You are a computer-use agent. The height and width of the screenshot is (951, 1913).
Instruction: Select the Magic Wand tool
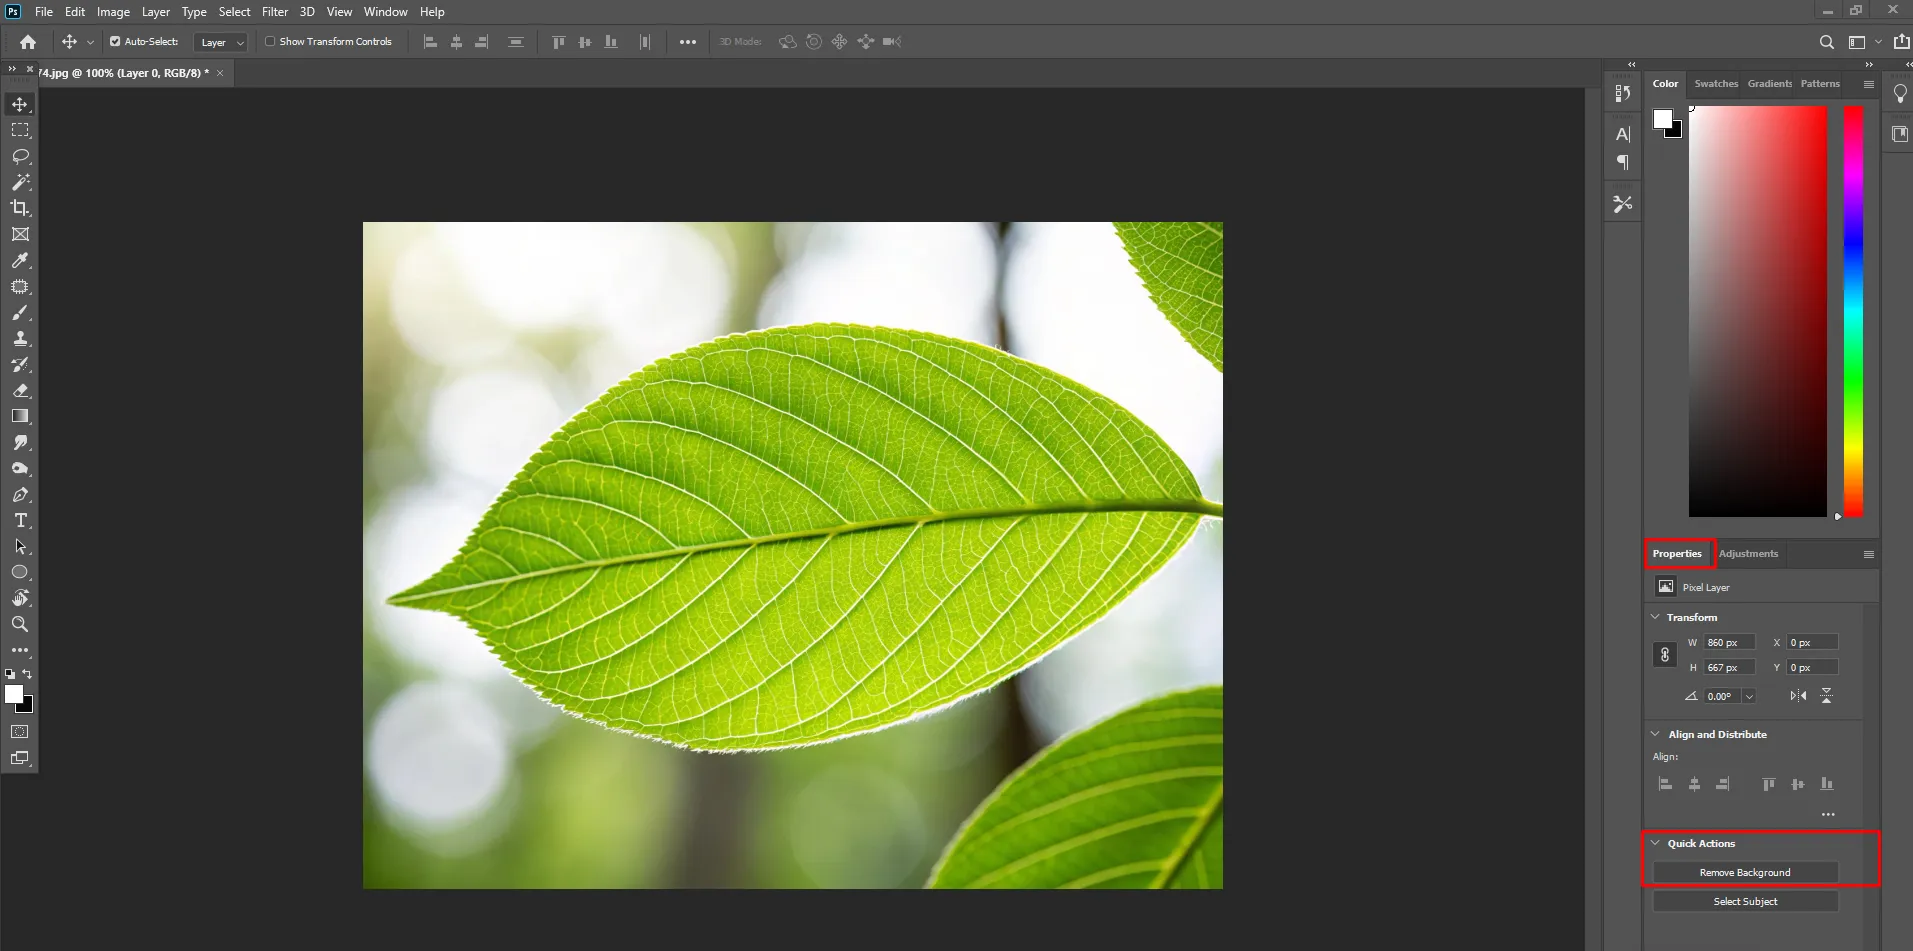click(20, 182)
